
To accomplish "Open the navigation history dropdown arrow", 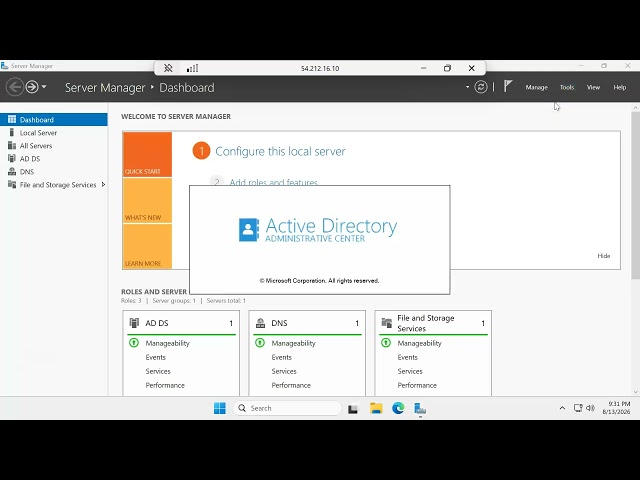I will click(x=44, y=87).
